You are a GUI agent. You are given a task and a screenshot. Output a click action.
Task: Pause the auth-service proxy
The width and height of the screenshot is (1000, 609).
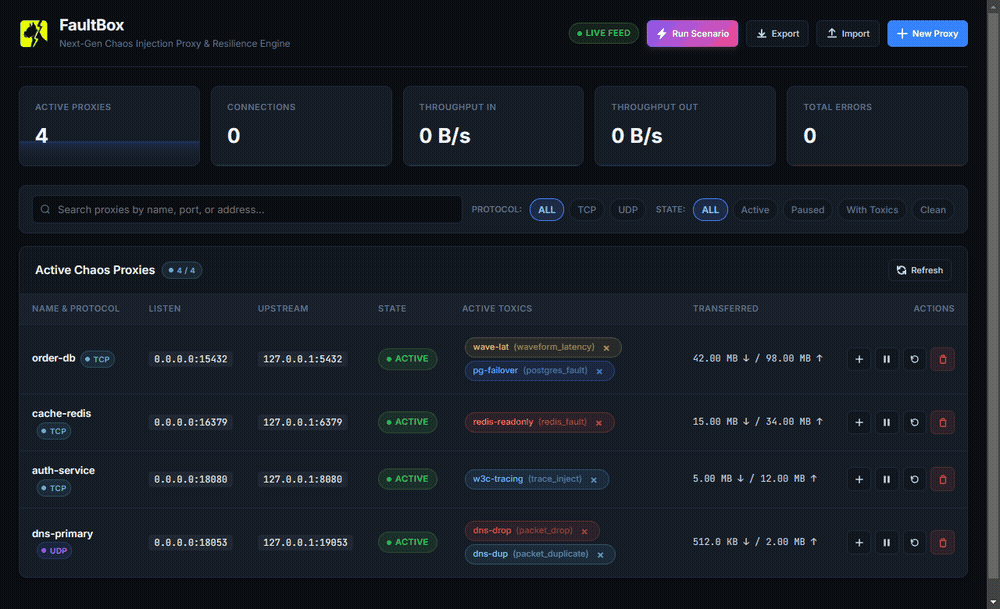click(886, 479)
